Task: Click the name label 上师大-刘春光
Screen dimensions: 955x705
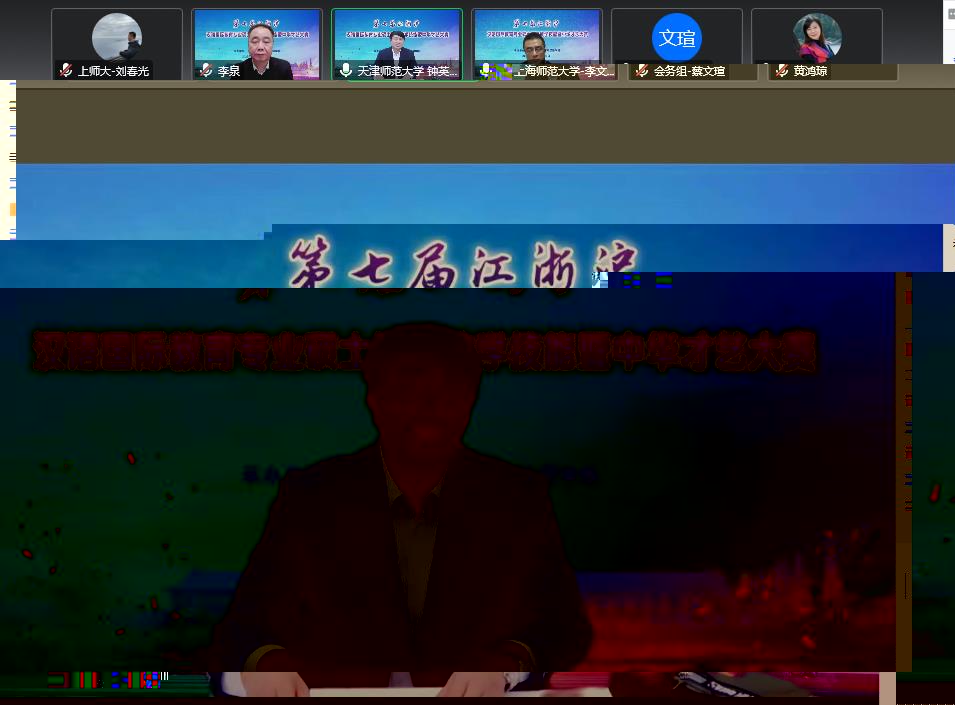Action: coord(113,71)
